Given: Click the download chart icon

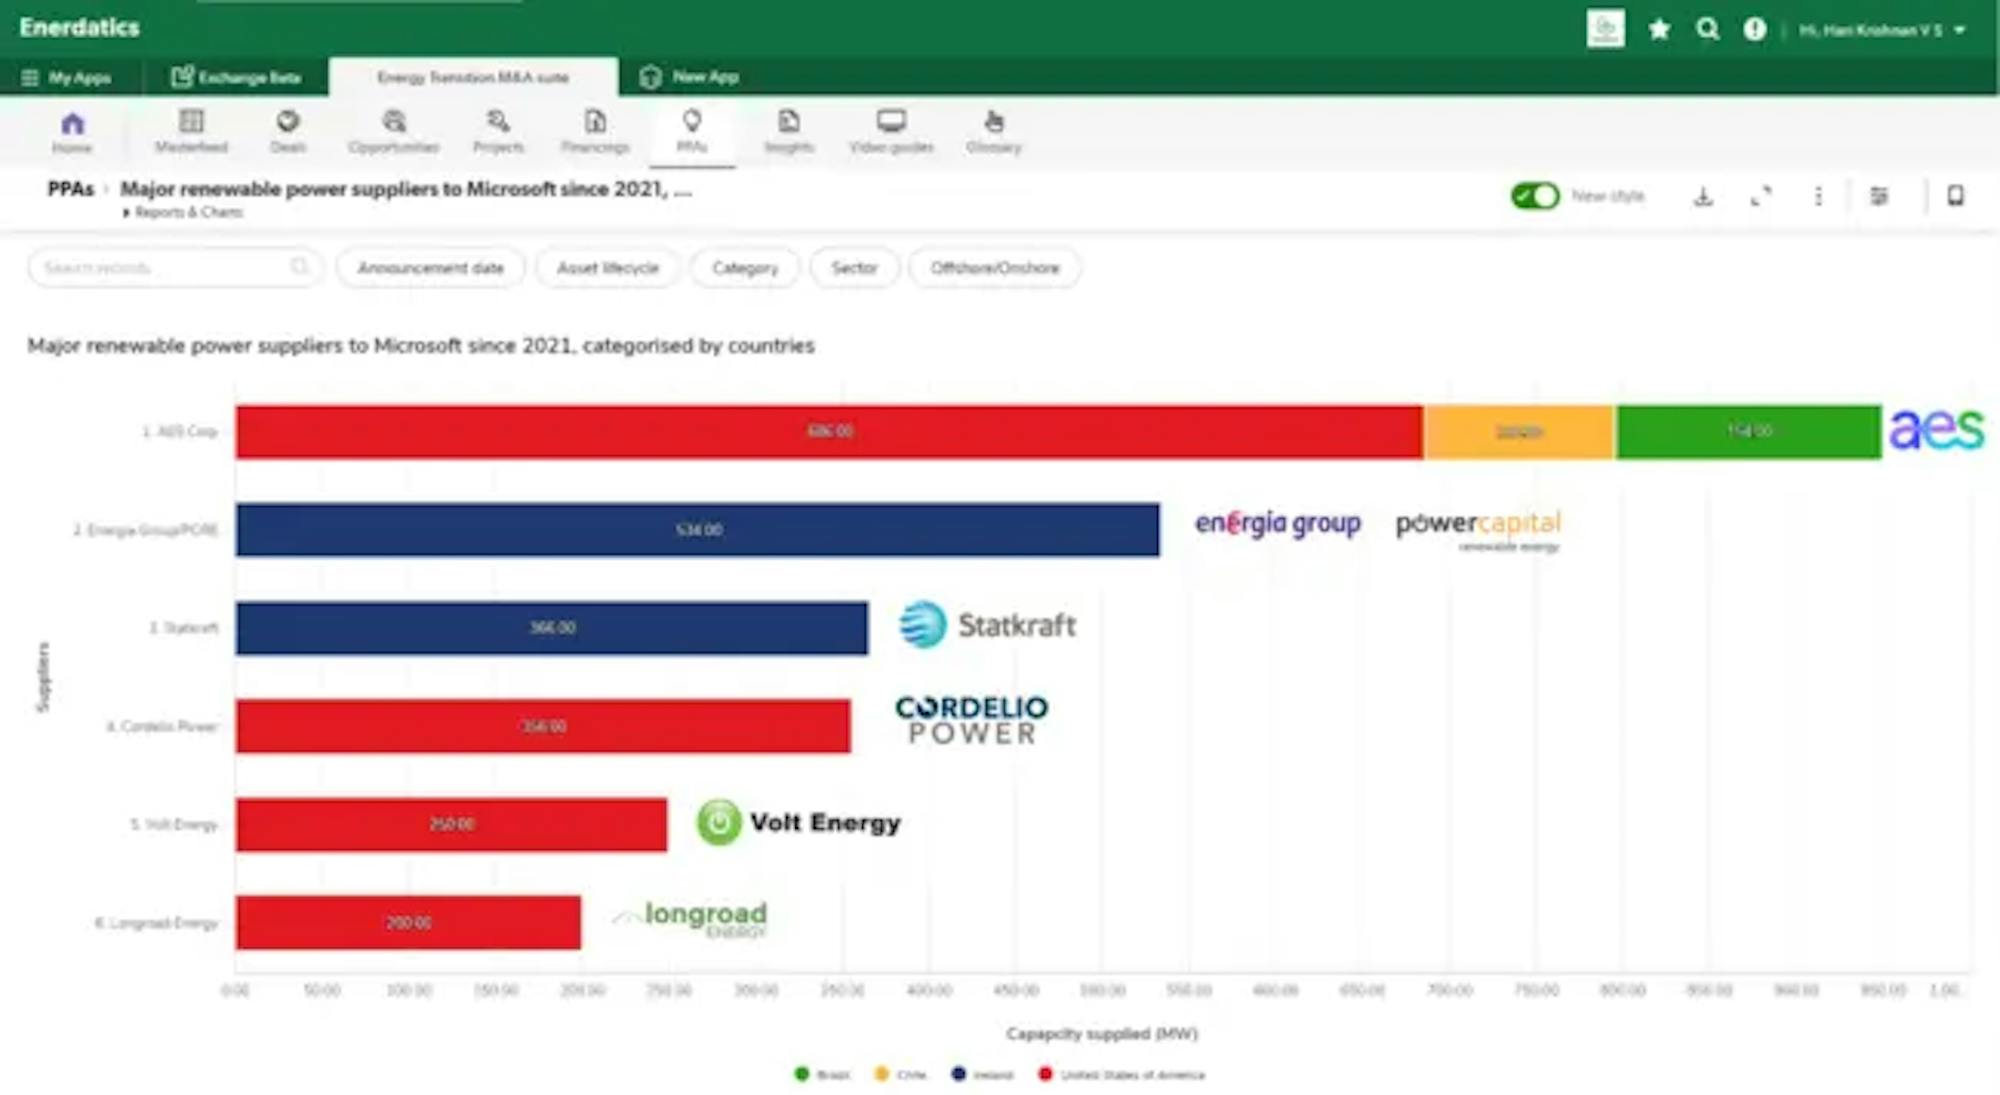Looking at the screenshot, I should tap(1703, 196).
